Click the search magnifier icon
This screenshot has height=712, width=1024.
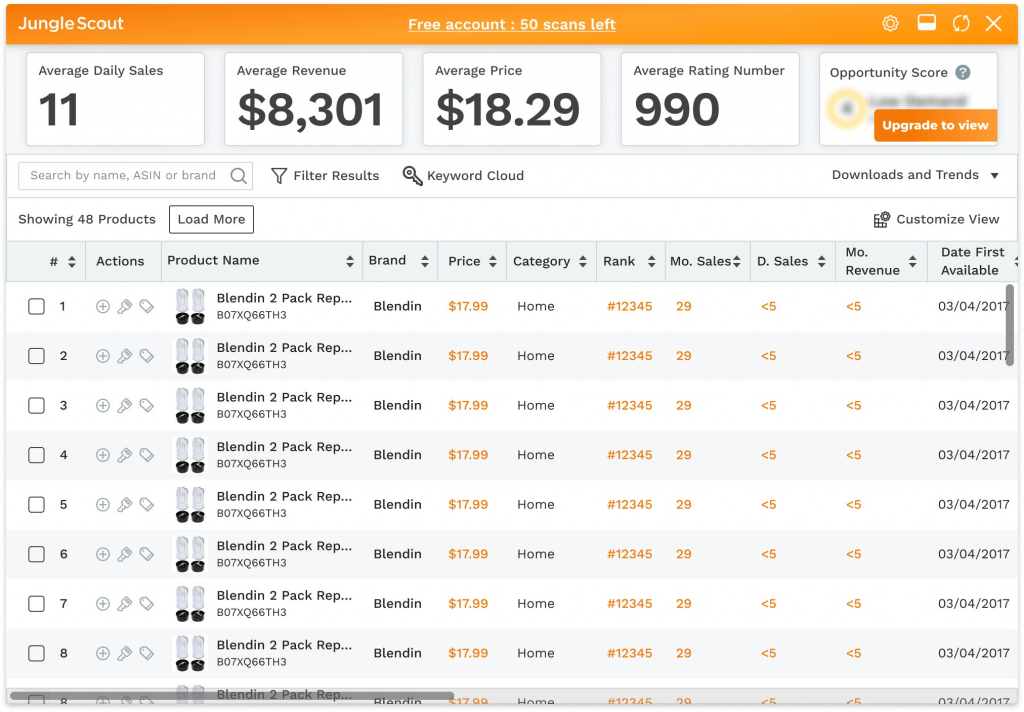[x=238, y=176]
